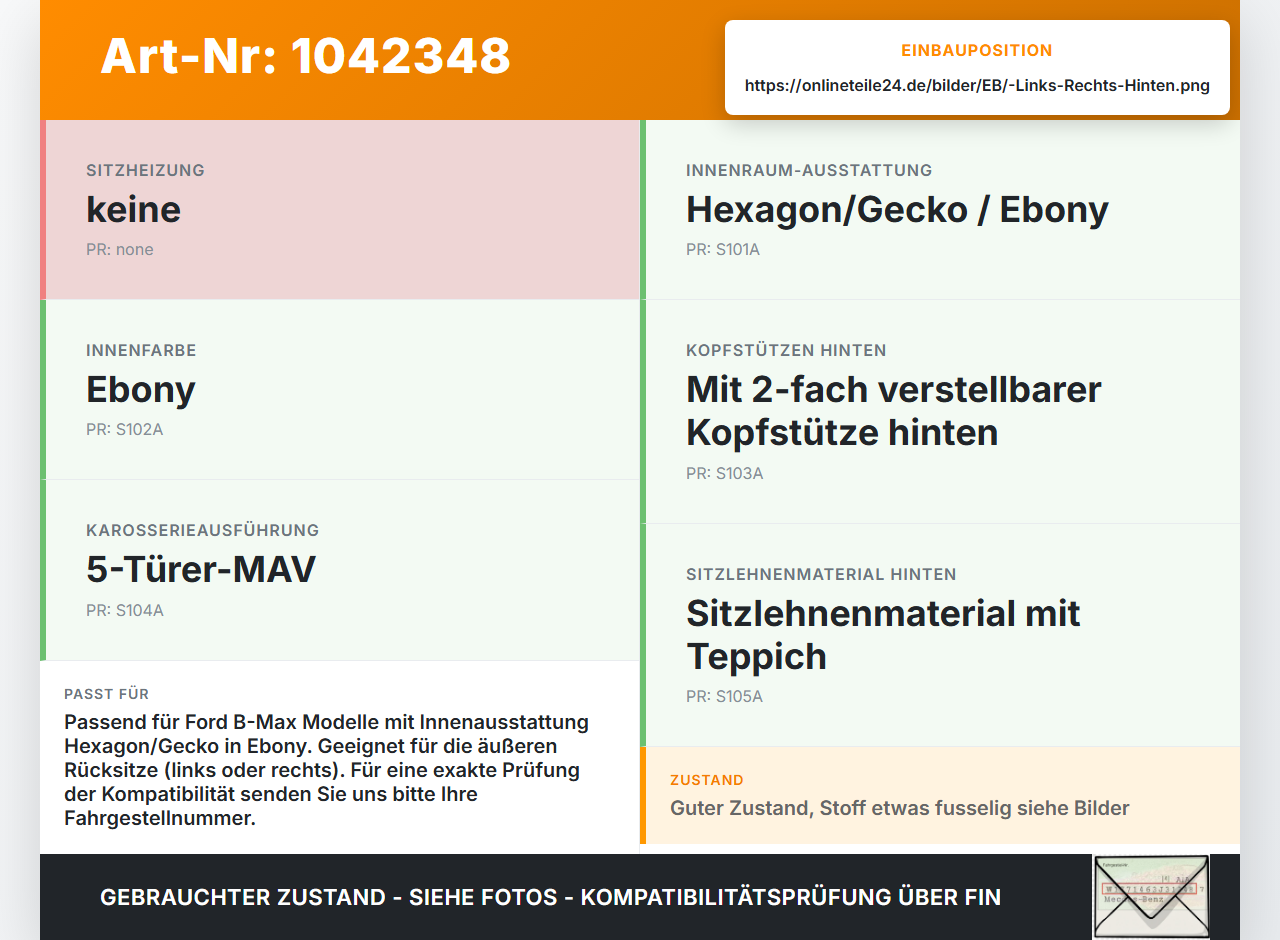Click the 'PR: S105A' code
The height and width of the screenshot is (940, 1280).
[725, 697]
